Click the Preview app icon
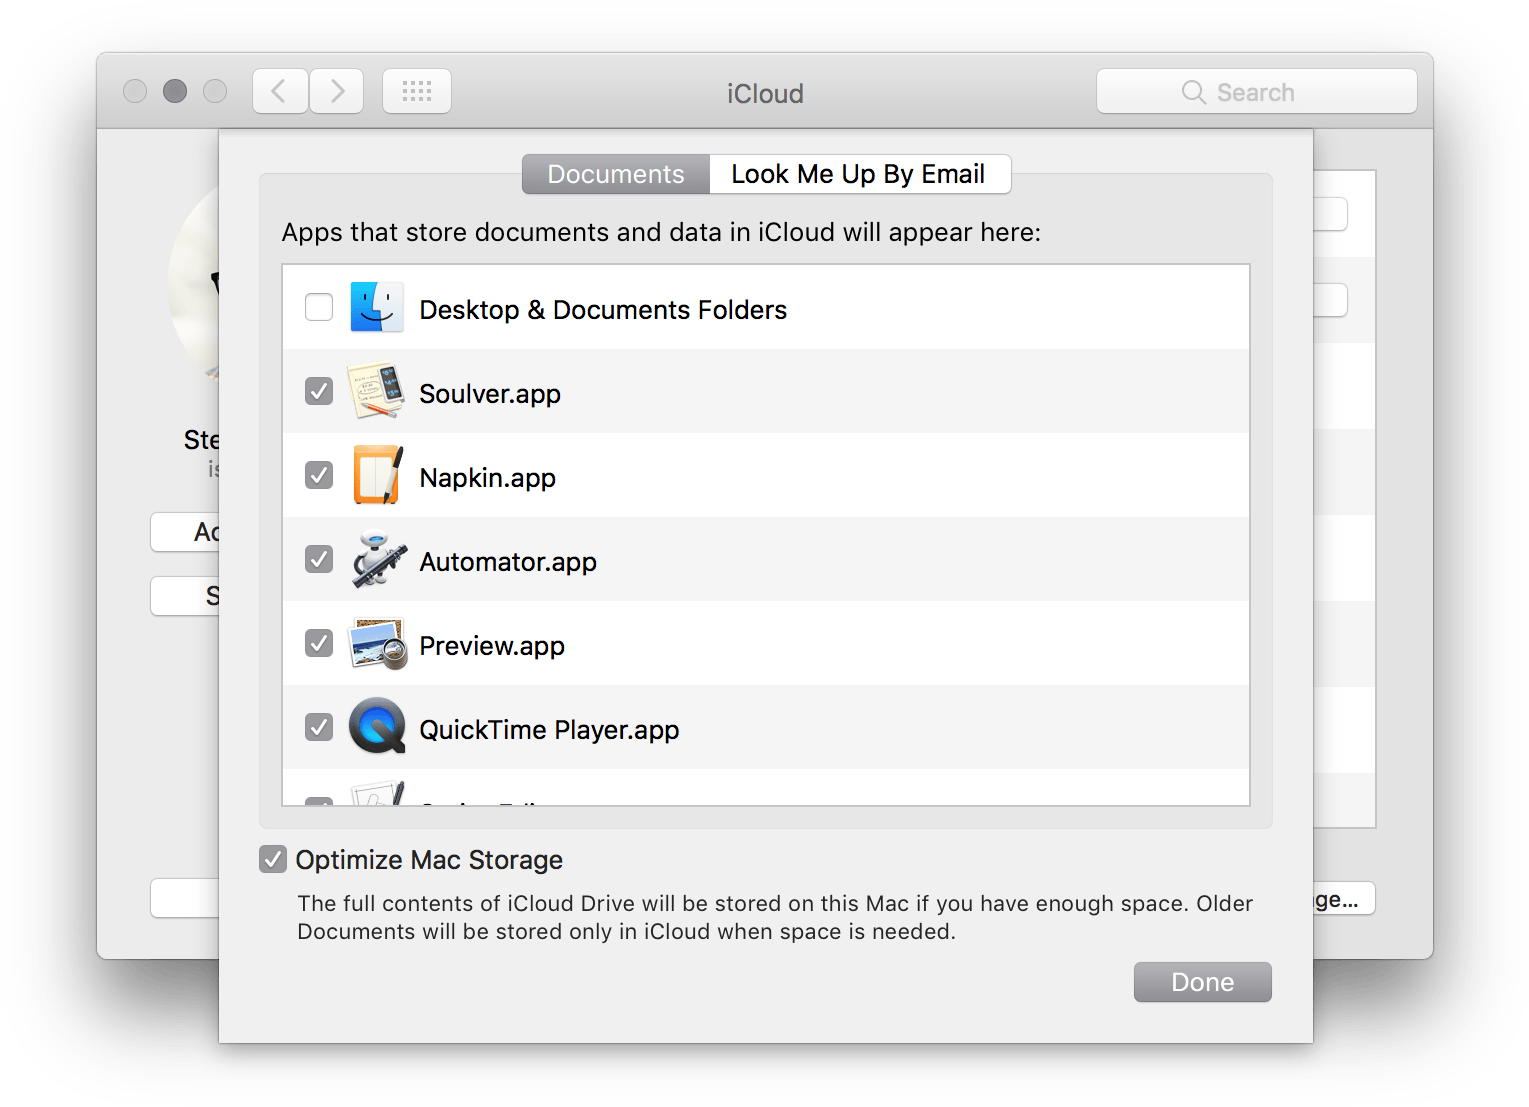Viewport: 1529px width, 1107px height. tap(378, 643)
